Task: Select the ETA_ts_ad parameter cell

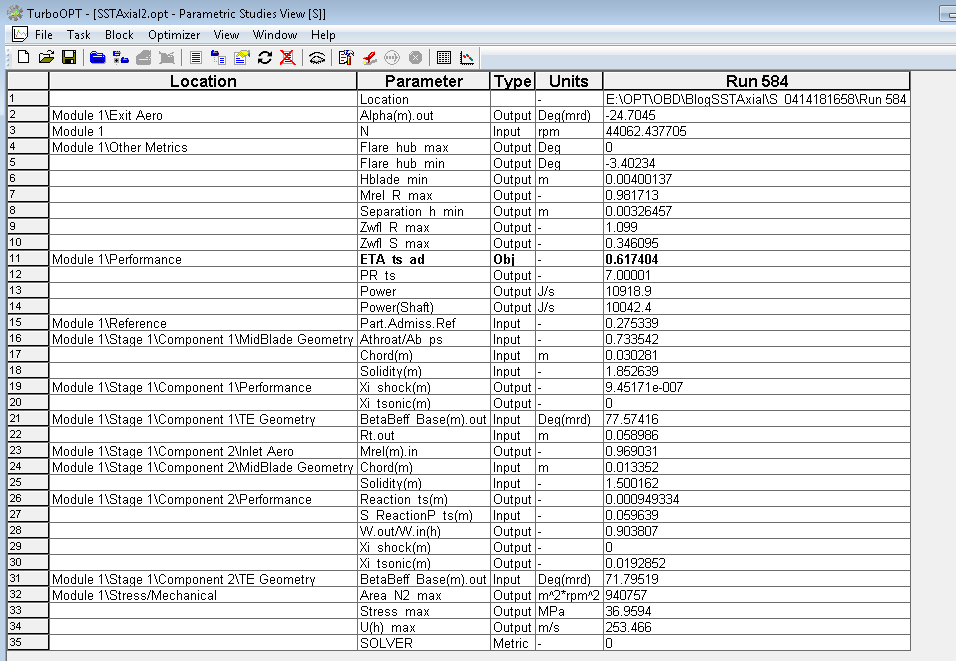Action: point(424,259)
